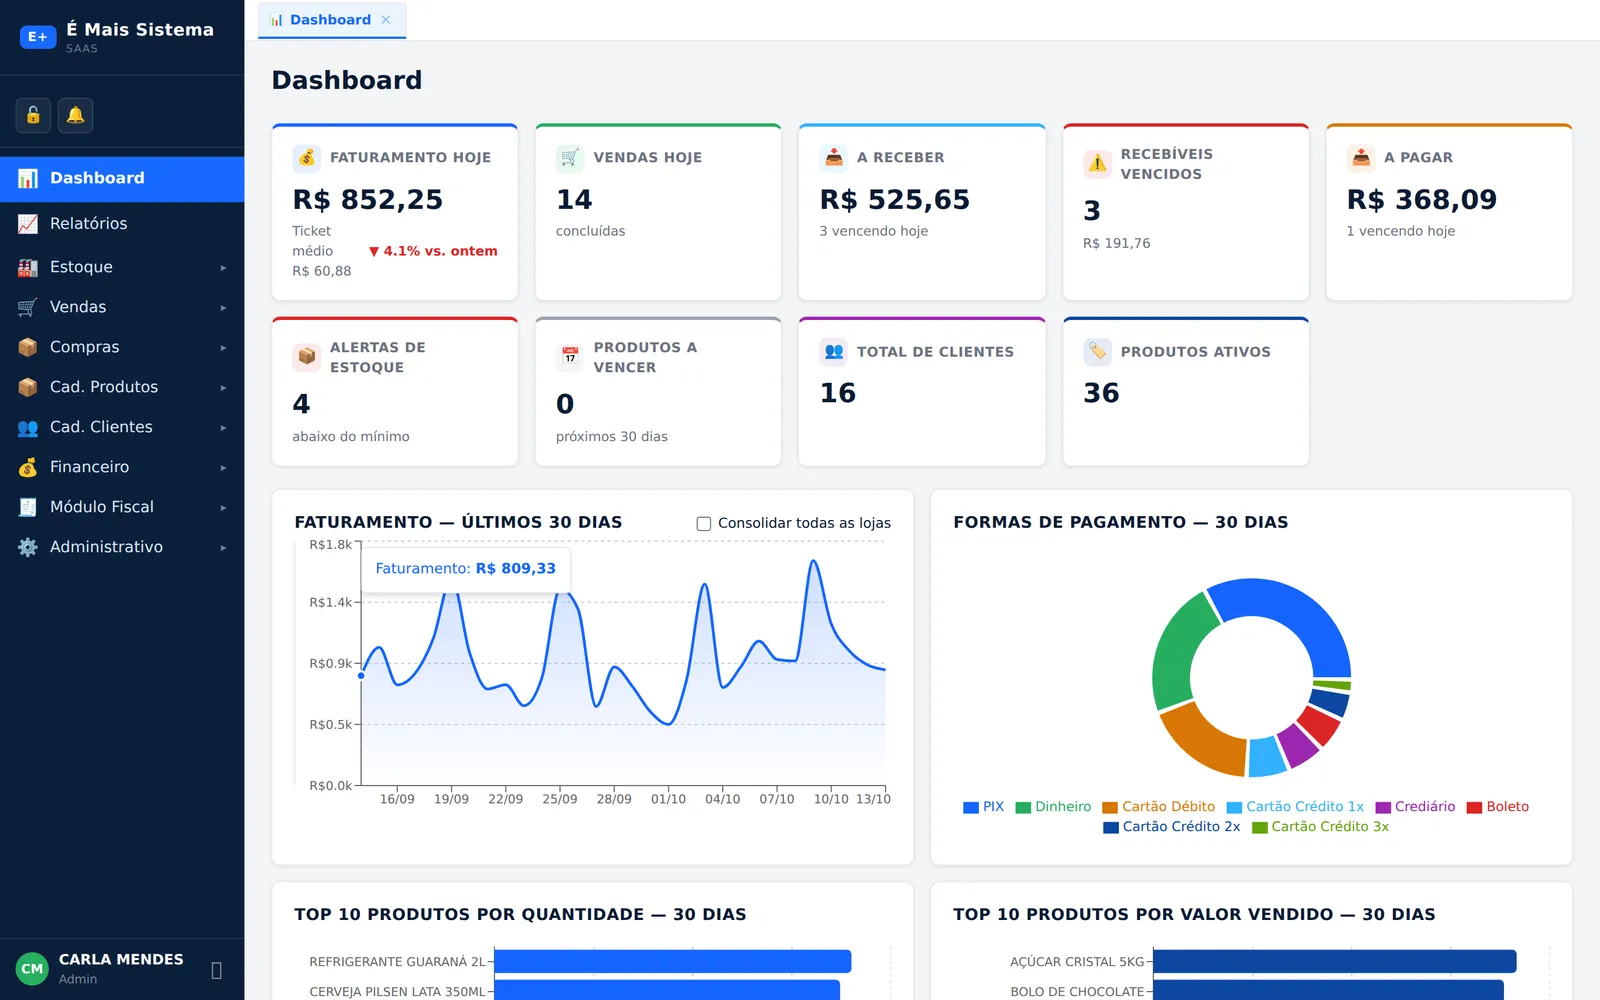Click the chart icon beside Relatórios
1600x1000 pixels.
coord(28,224)
